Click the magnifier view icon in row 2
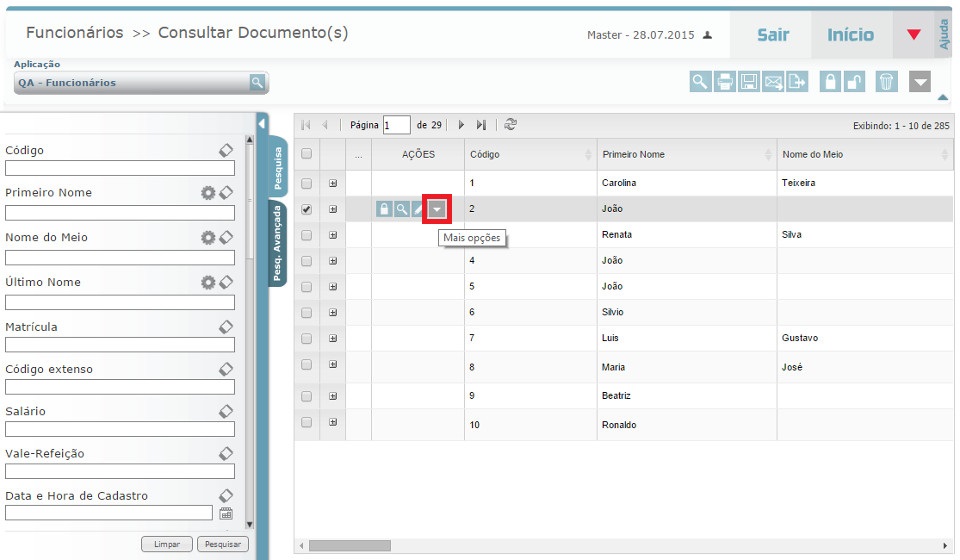Image resolution: width=960 pixels, height=560 pixels. (x=402, y=209)
